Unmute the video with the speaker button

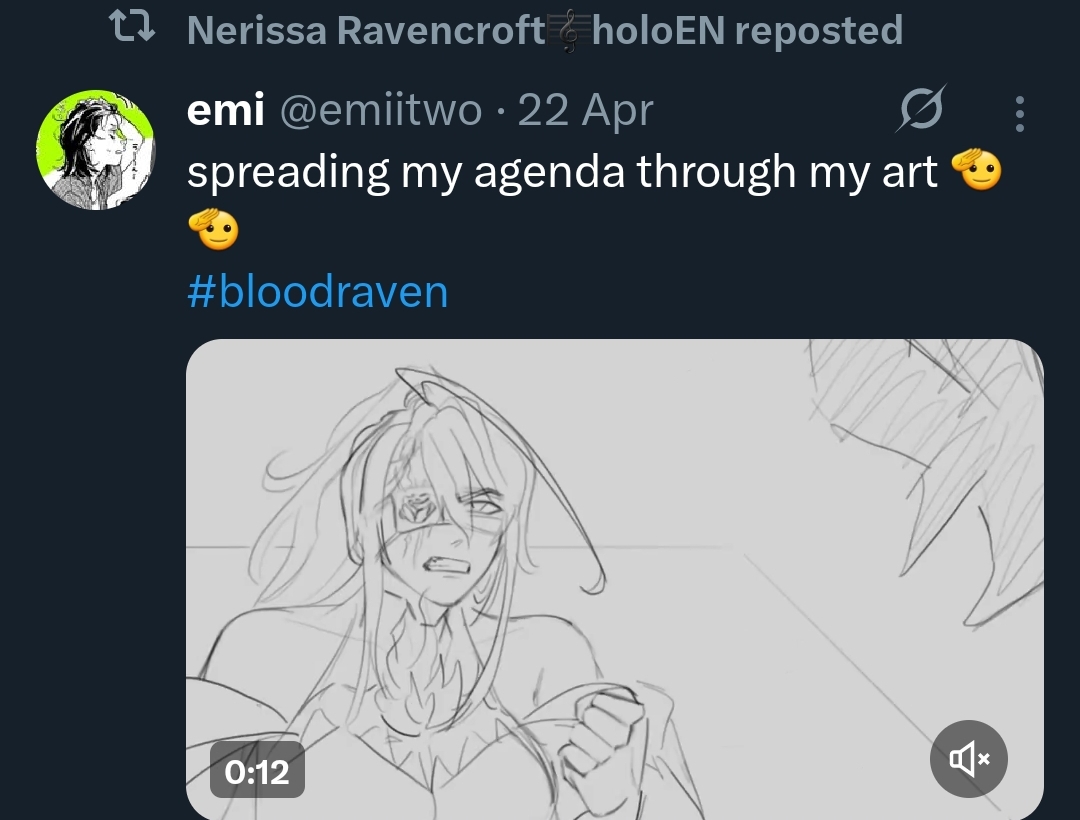[968, 759]
